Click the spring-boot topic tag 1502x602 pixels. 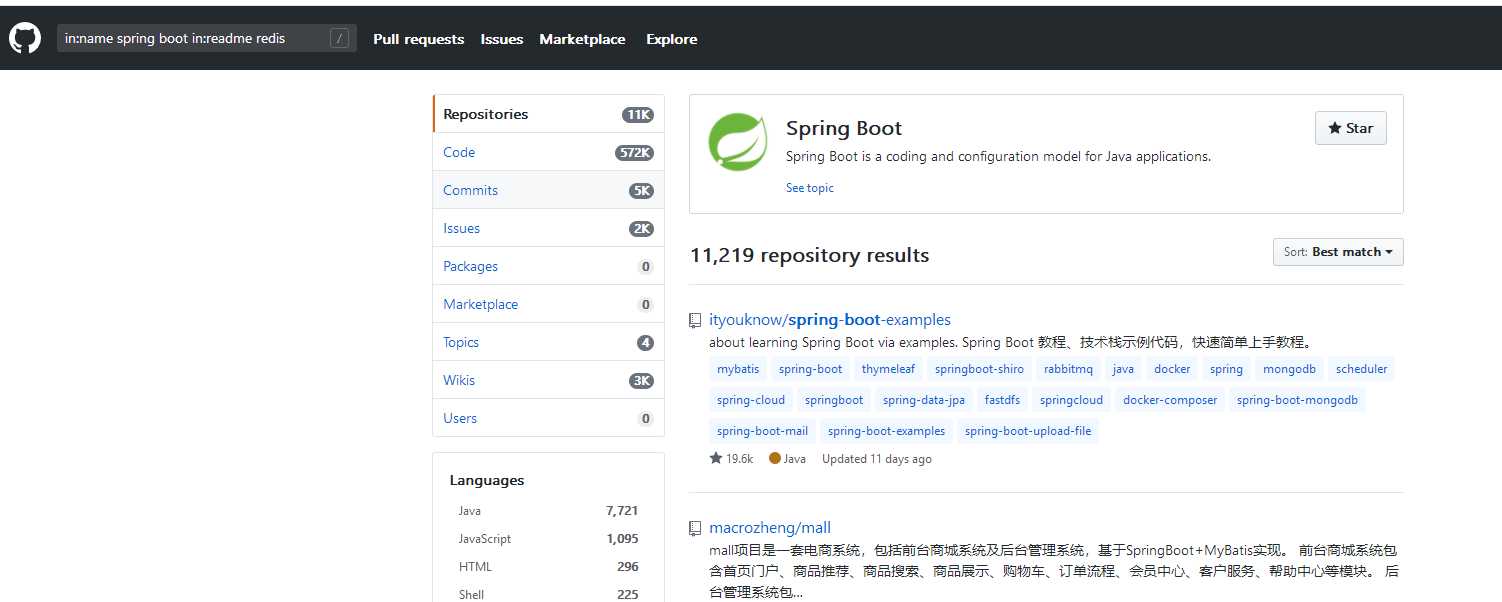tap(811, 369)
